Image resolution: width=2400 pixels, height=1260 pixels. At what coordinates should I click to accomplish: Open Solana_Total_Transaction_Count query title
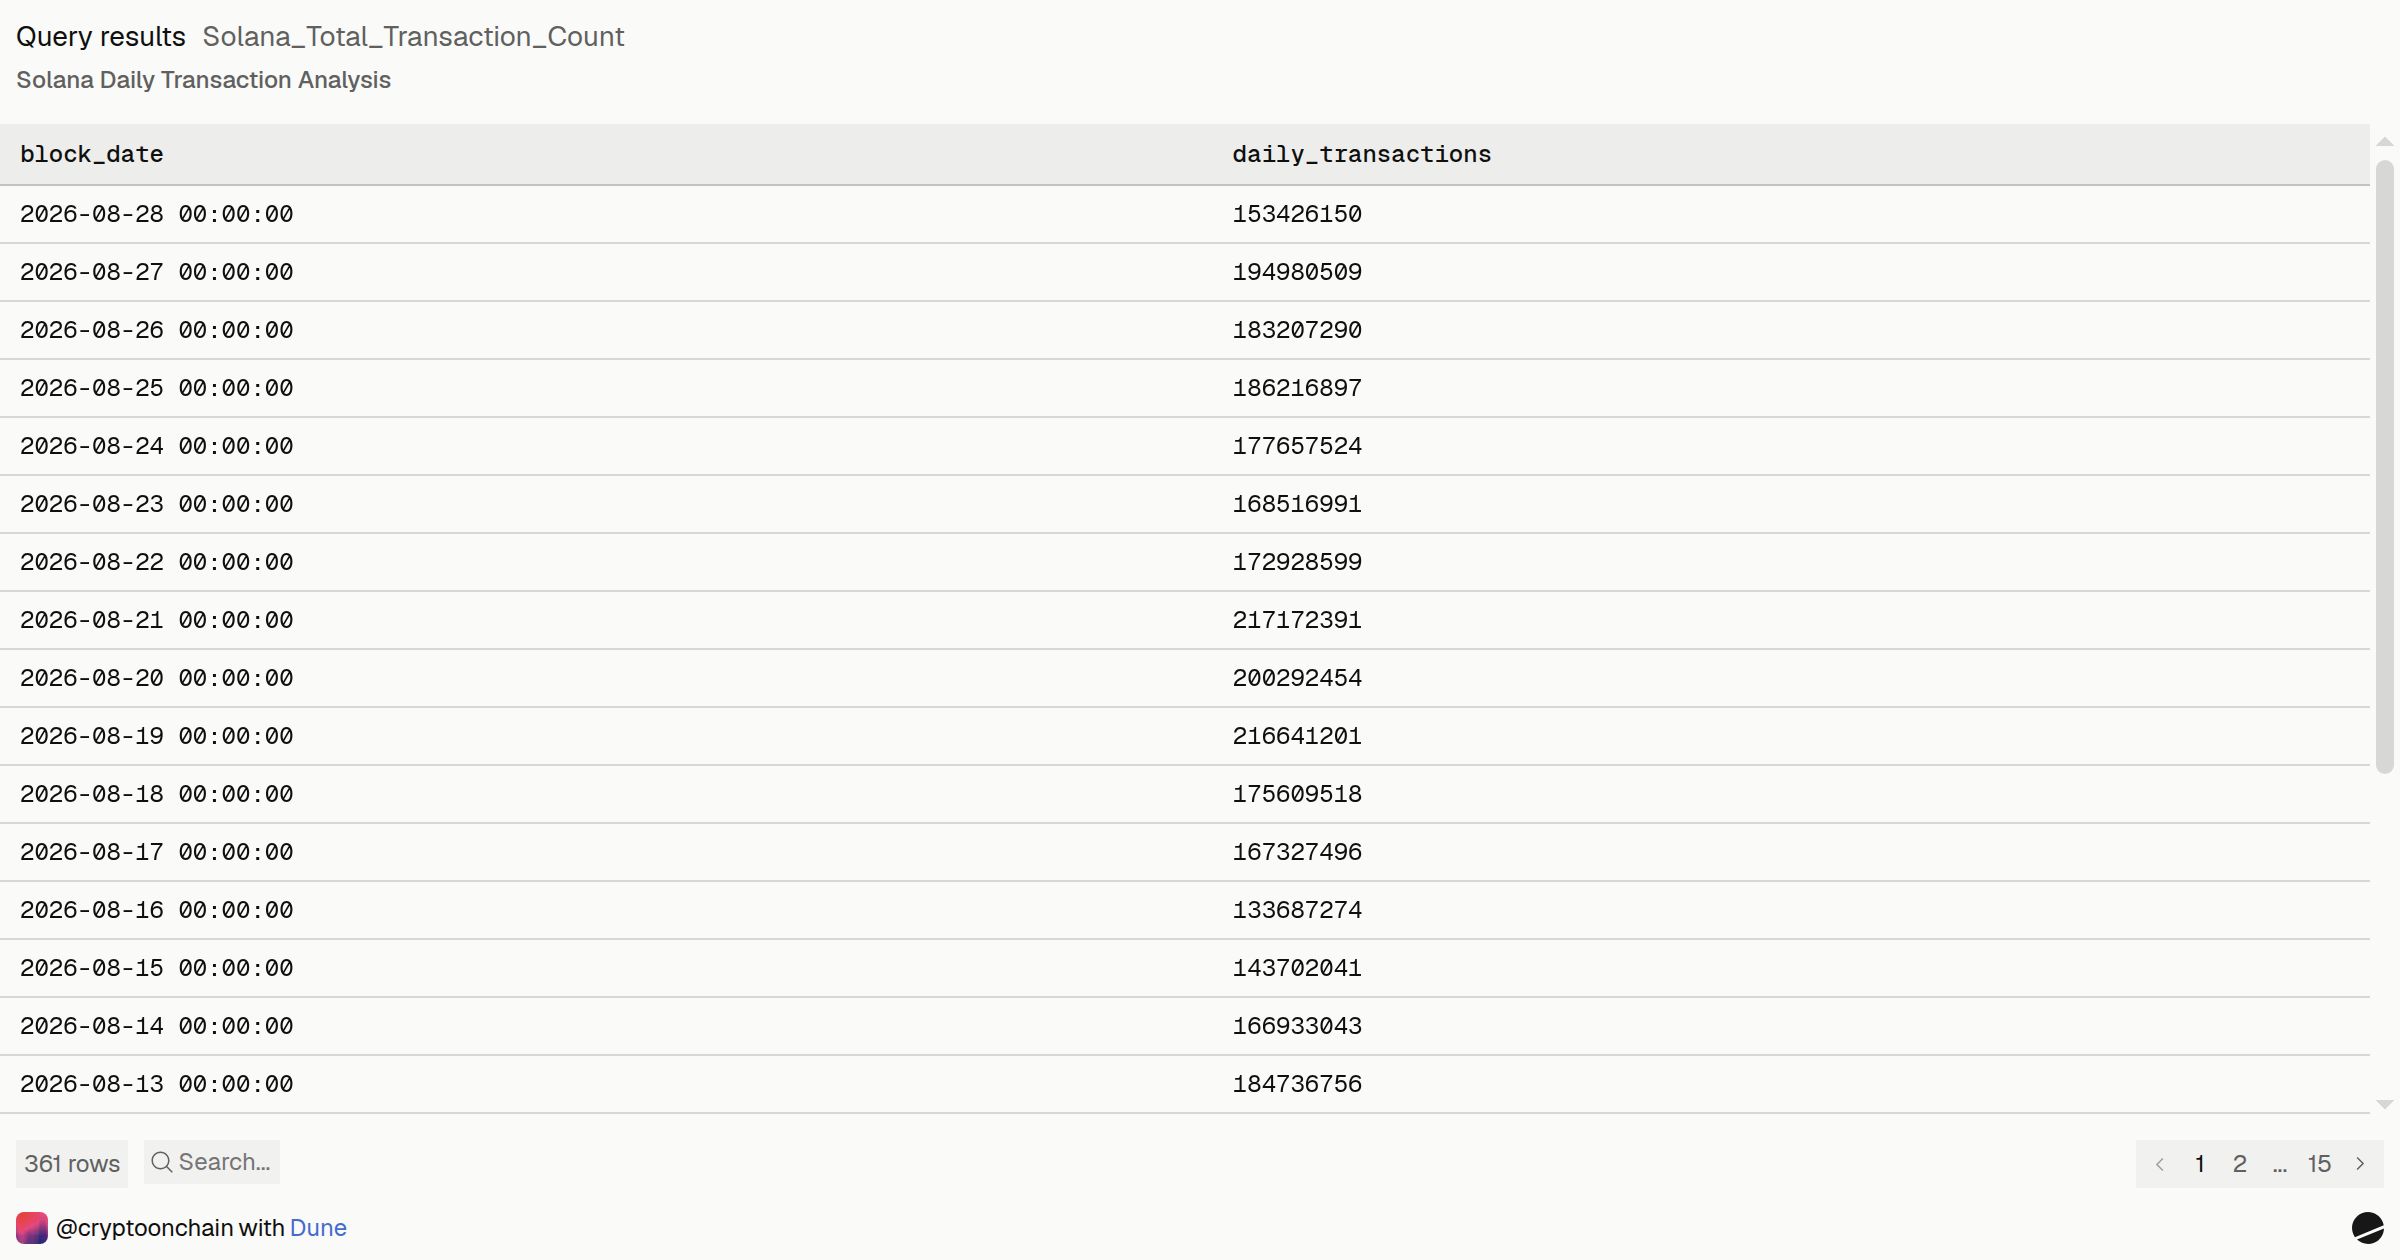413,37
